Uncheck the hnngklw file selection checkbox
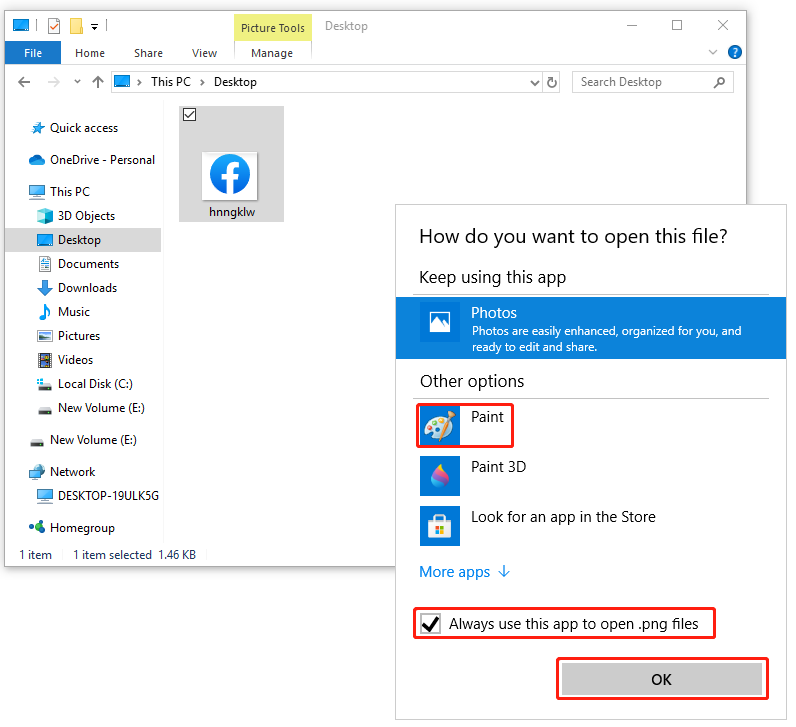 pyautogui.click(x=189, y=115)
